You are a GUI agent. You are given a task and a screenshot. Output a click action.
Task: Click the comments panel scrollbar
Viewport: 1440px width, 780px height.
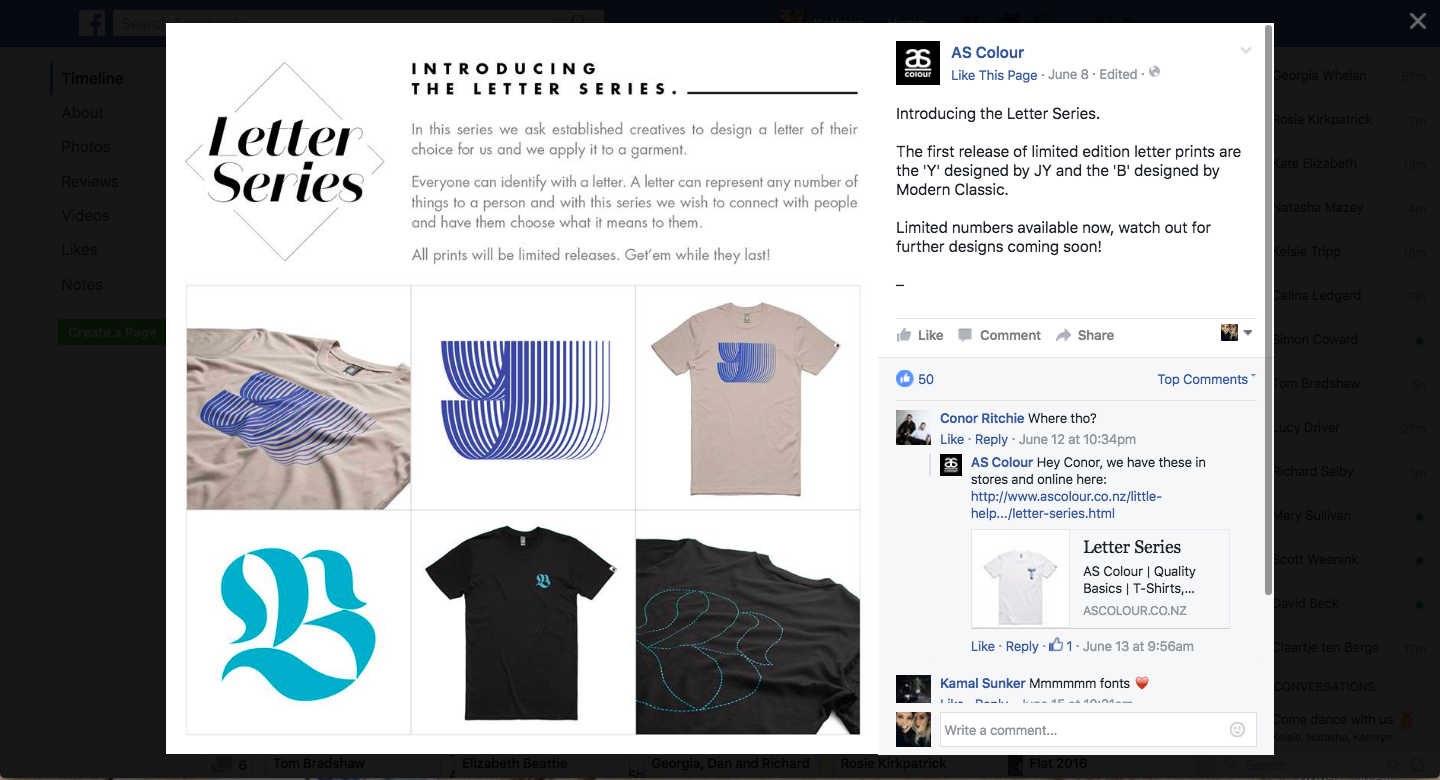(1269, 310)
